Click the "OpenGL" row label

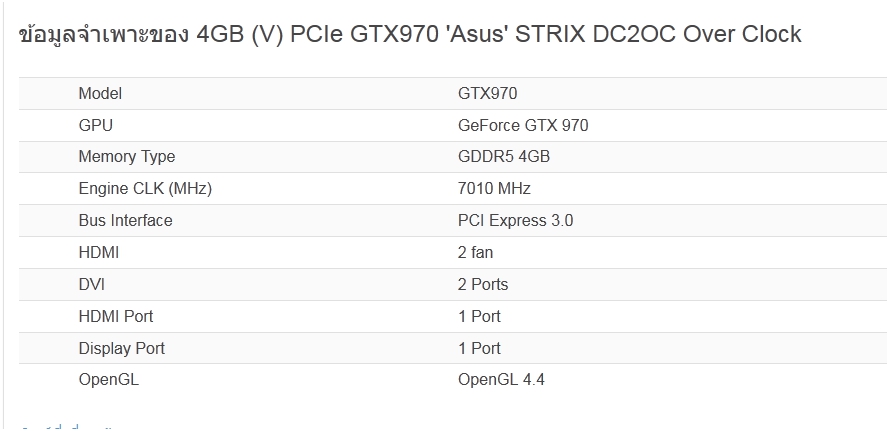(x=109, y=380)
